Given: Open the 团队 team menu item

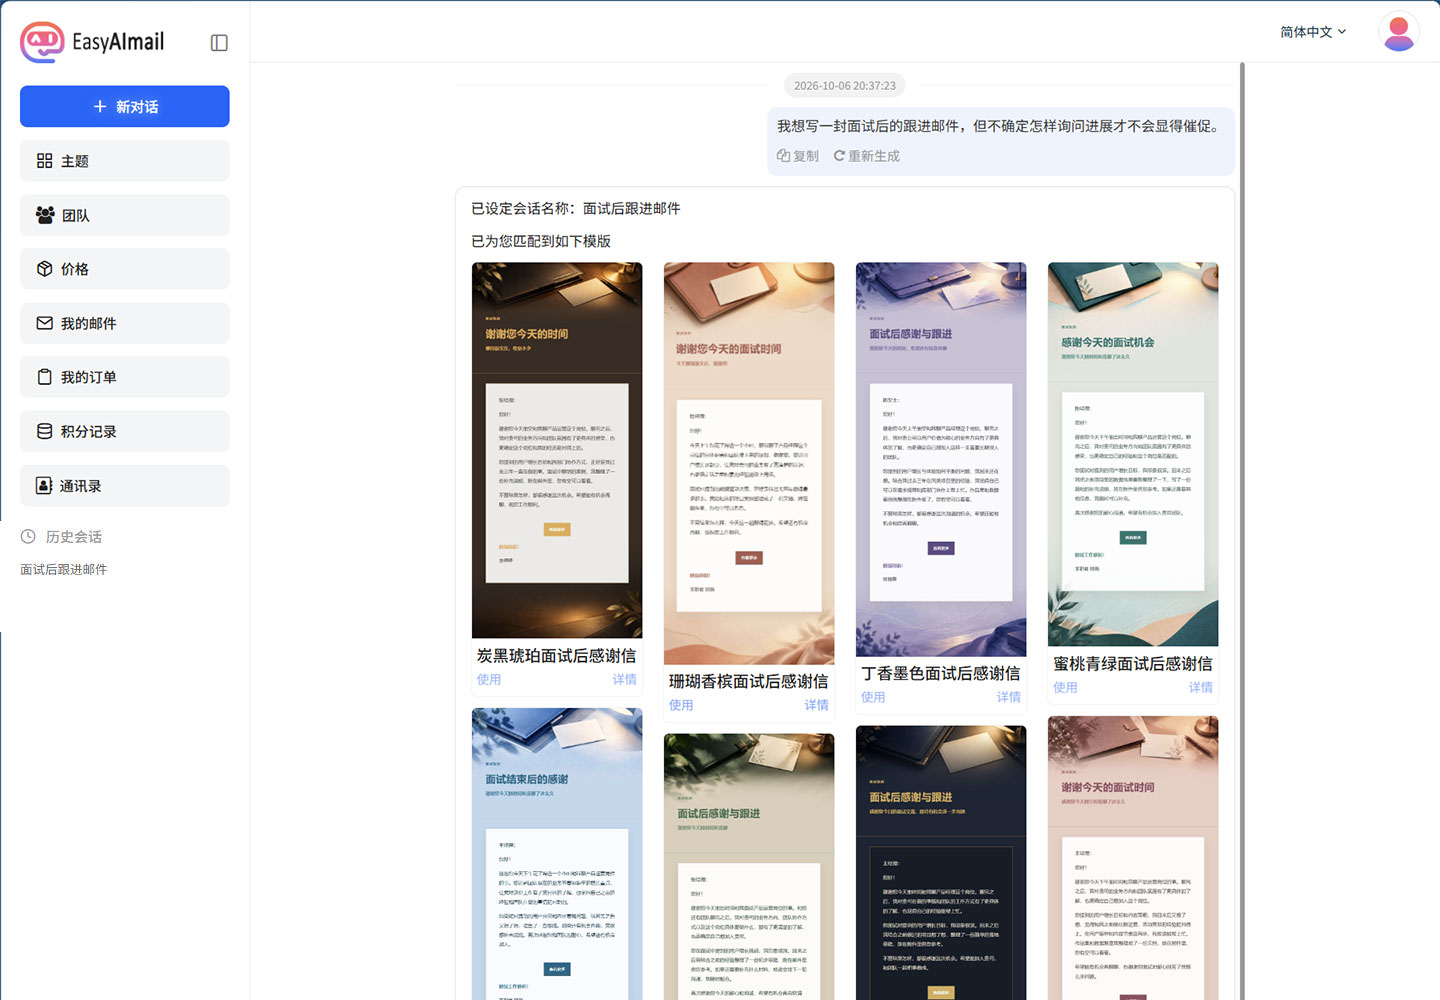Looking at the screenshot, I should (x=125, y=215).
